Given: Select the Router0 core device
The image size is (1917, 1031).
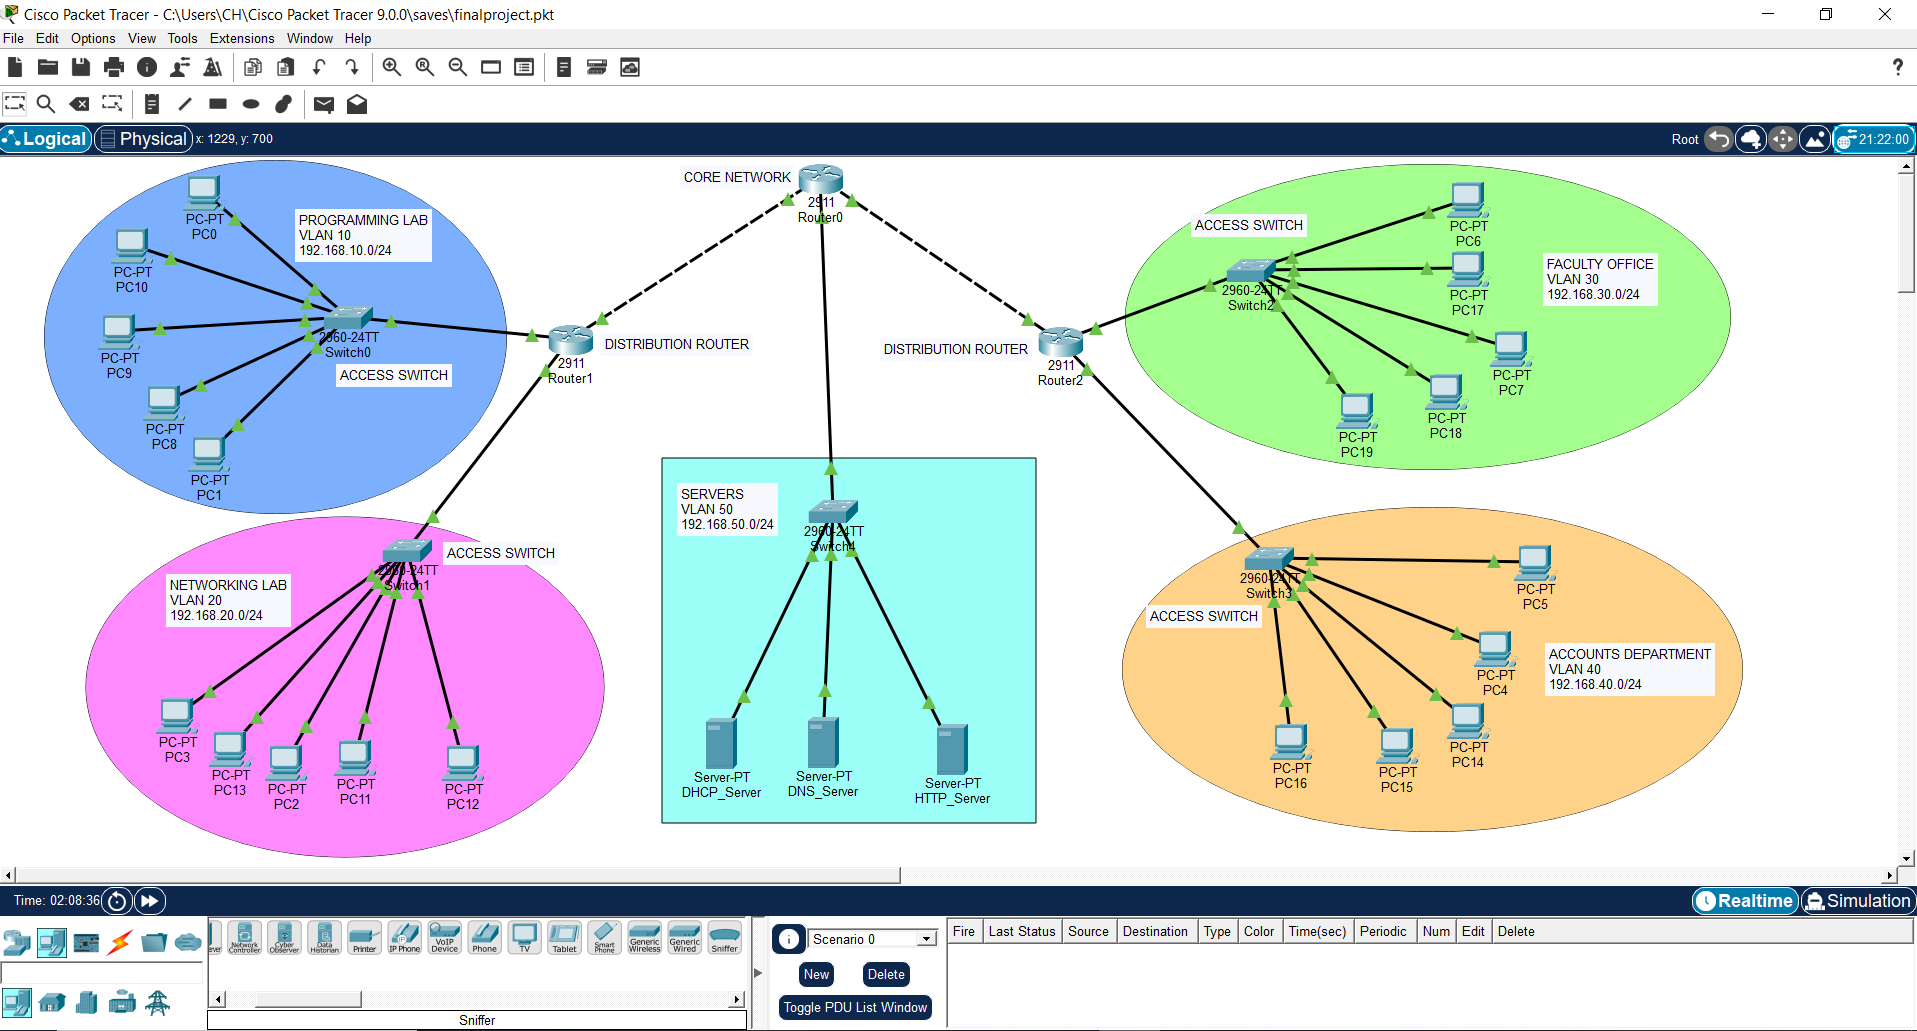Looking at the screenshot, I should click(821, 180).
